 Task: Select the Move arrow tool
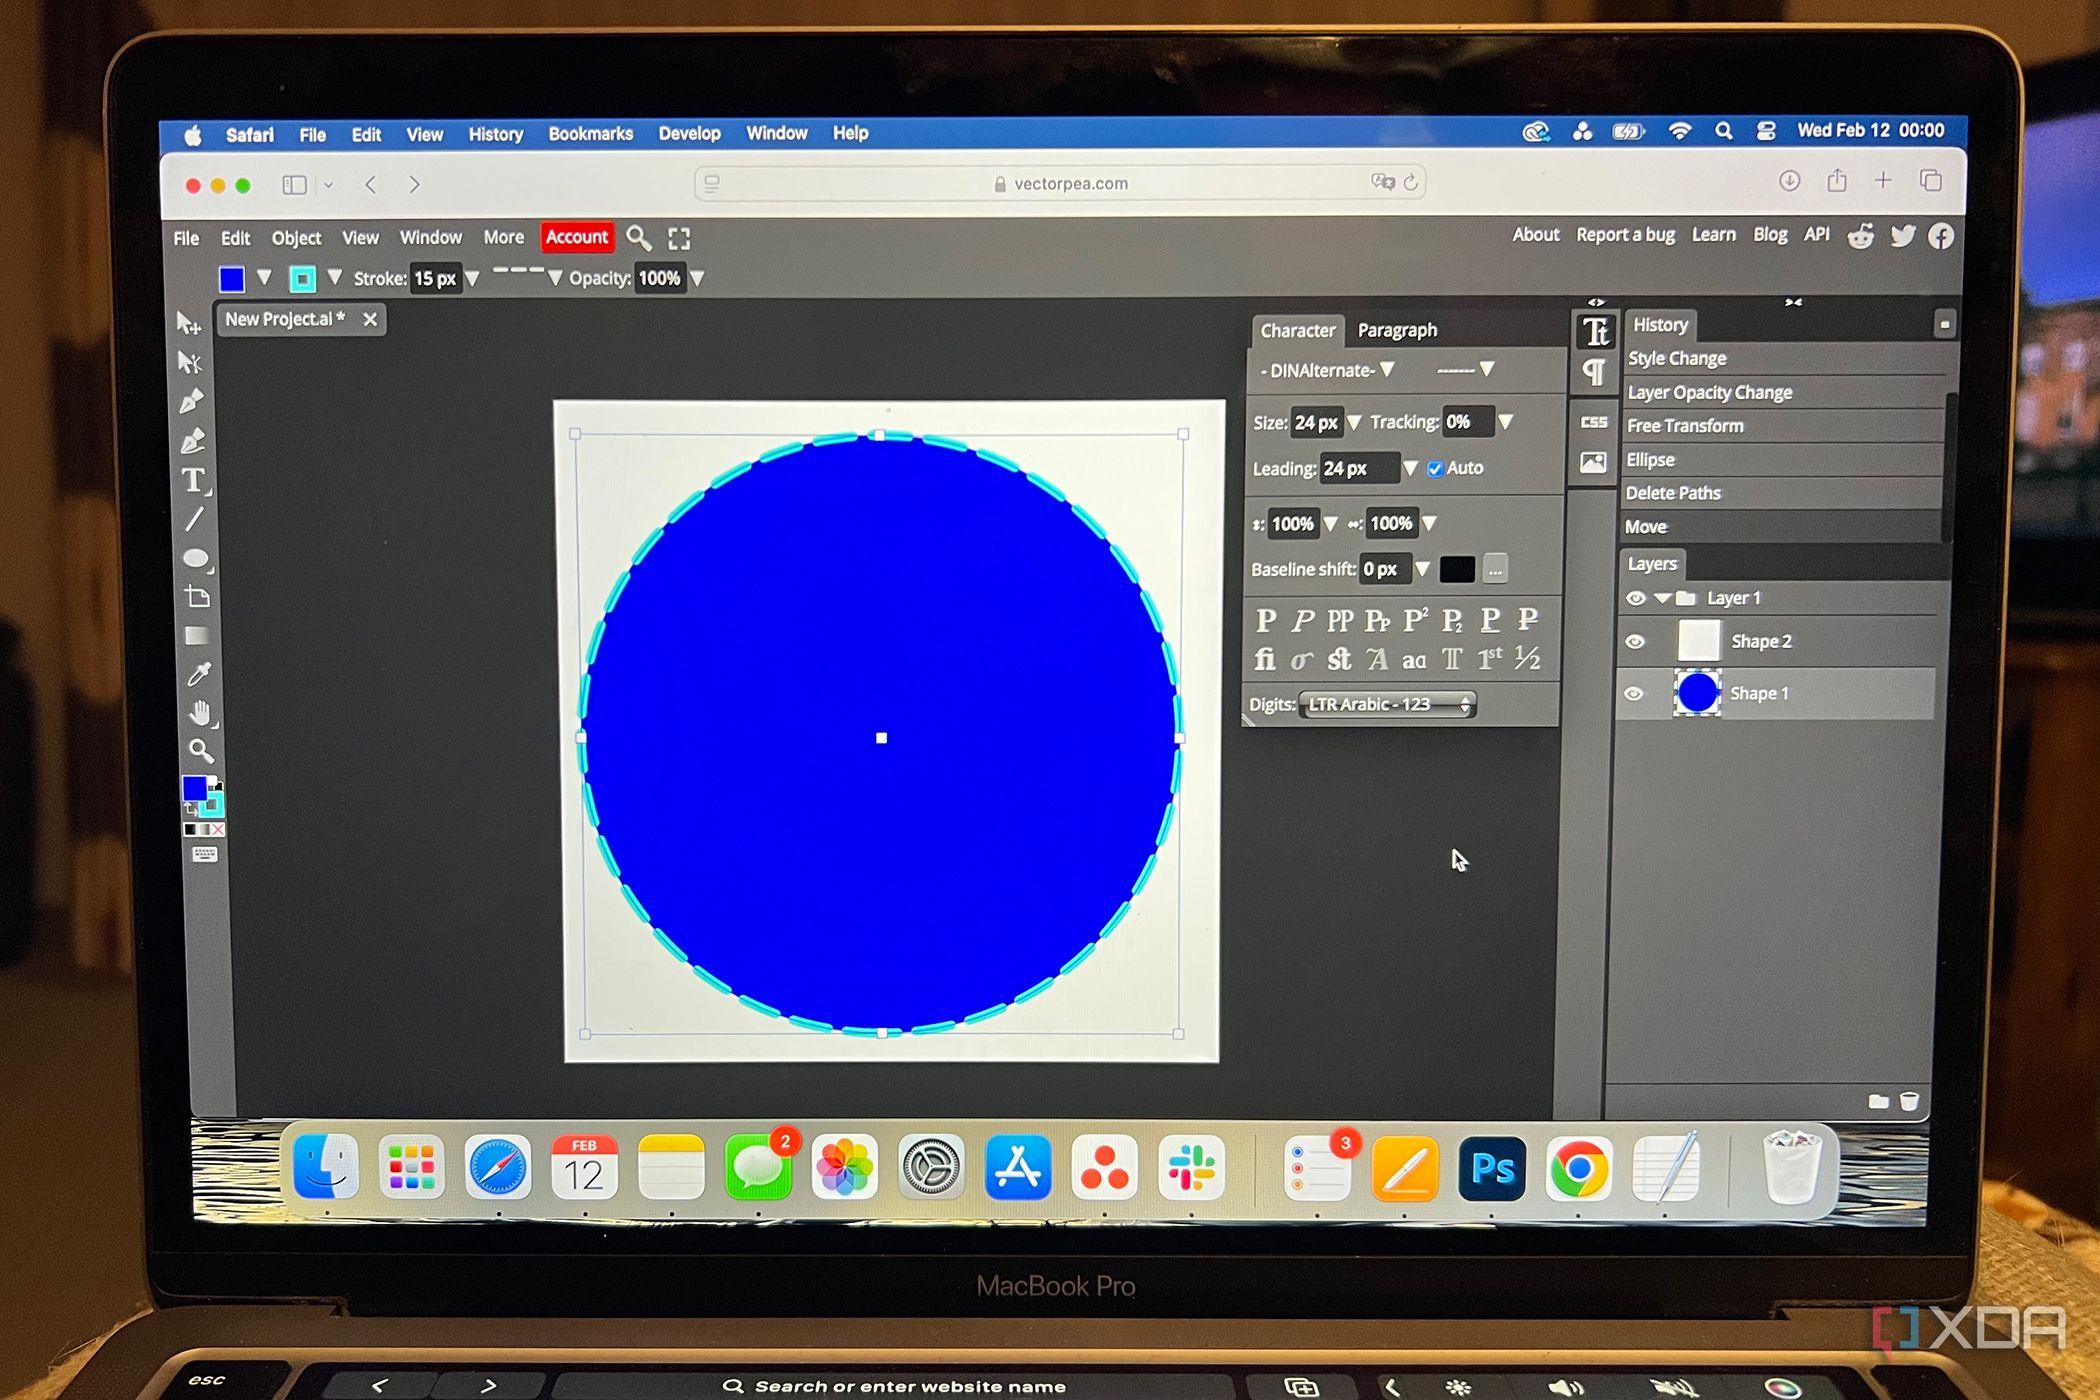188,323
